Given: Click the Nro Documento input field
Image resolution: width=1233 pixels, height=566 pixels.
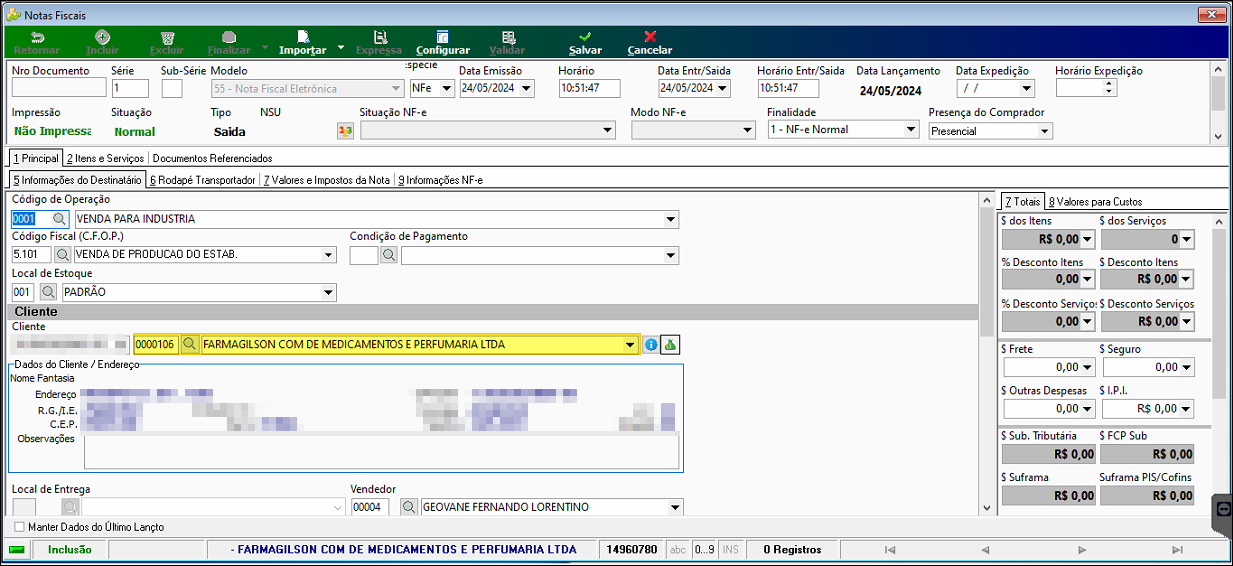Looking at the screenshot, I should click(x=59, y=88).
